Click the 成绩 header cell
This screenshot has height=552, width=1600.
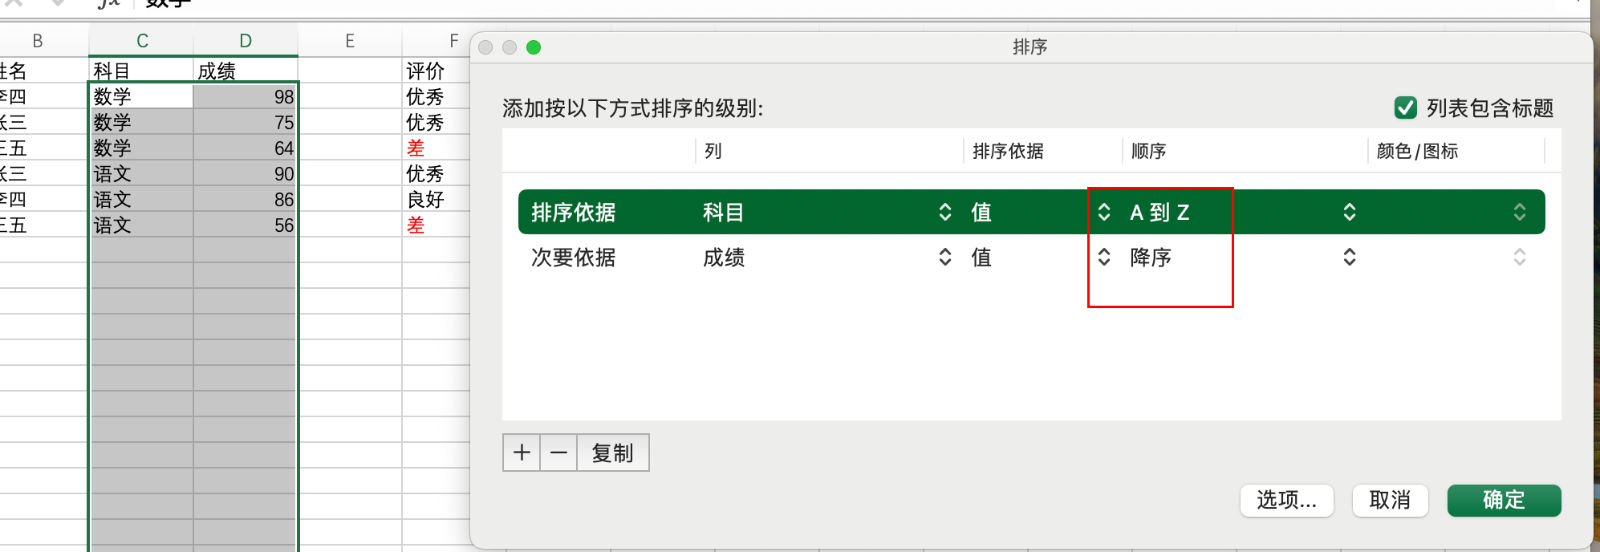click(246, 71)
